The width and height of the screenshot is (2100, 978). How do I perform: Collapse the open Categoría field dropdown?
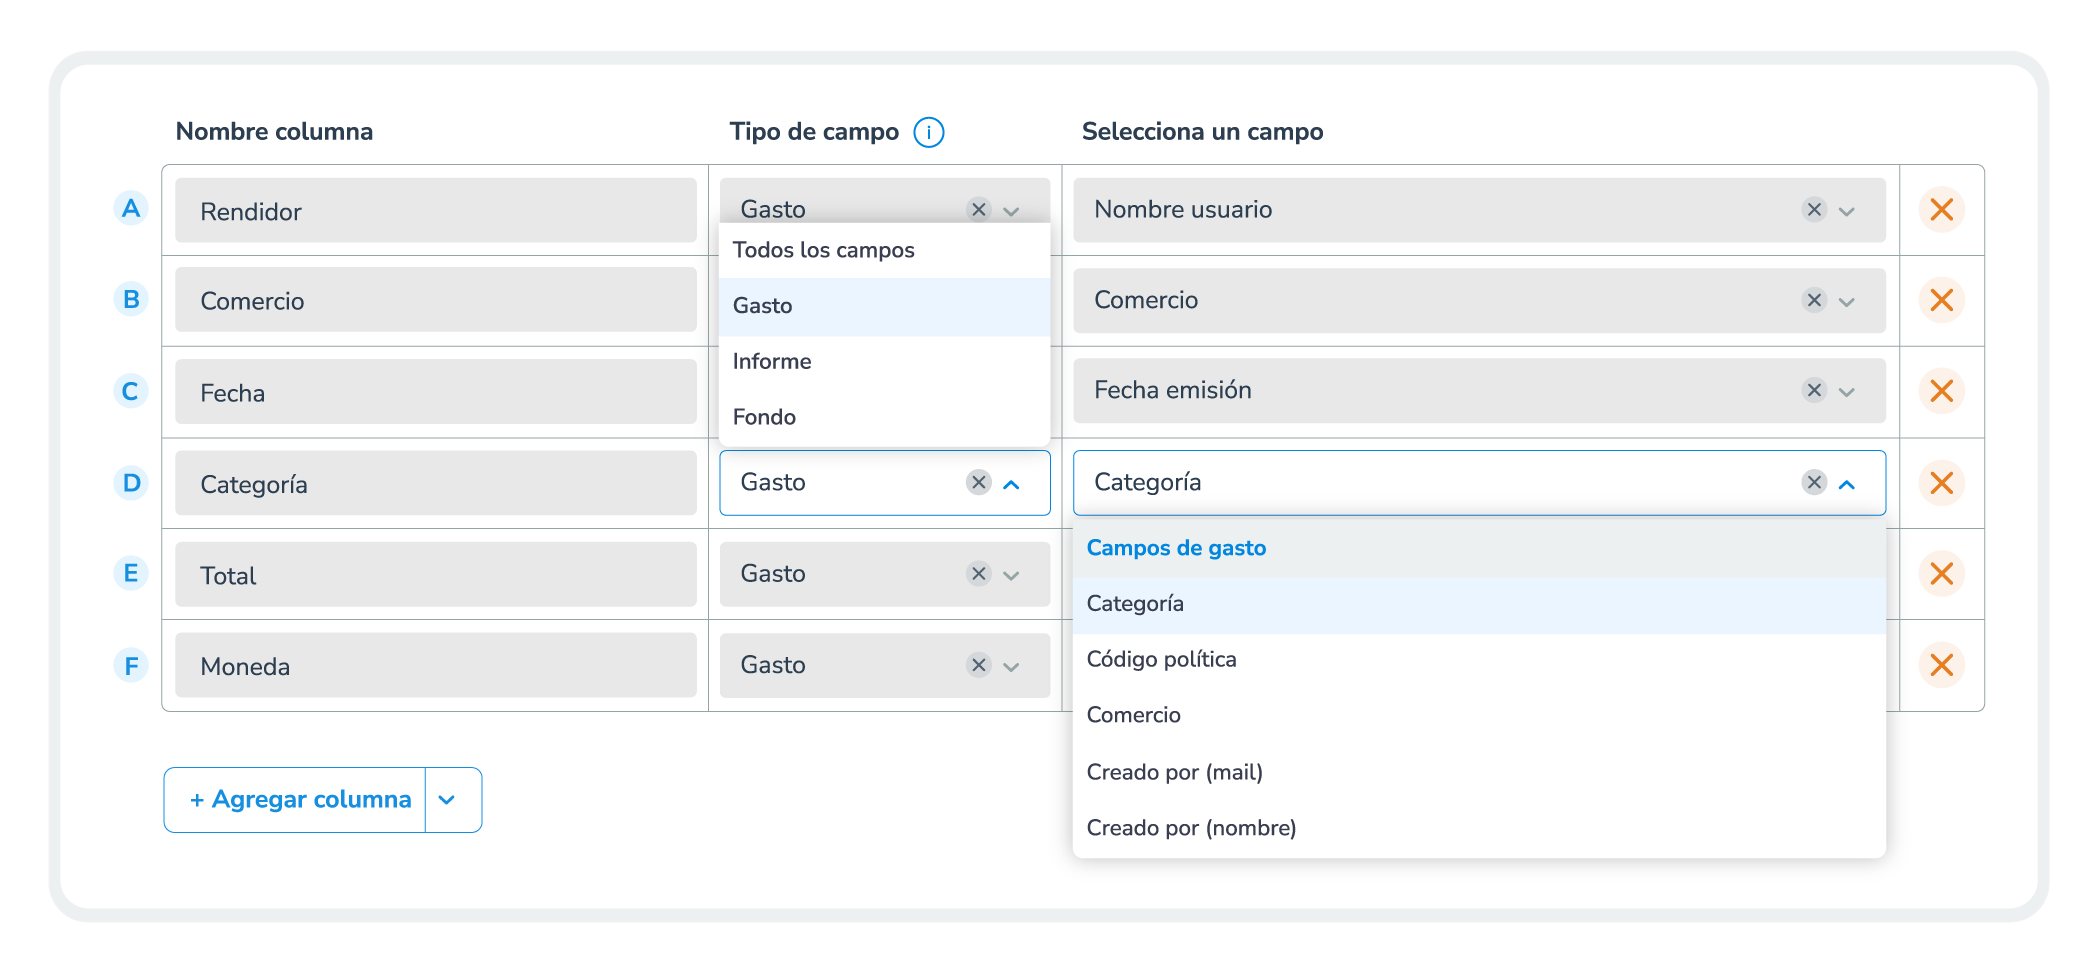(1847, 484)
